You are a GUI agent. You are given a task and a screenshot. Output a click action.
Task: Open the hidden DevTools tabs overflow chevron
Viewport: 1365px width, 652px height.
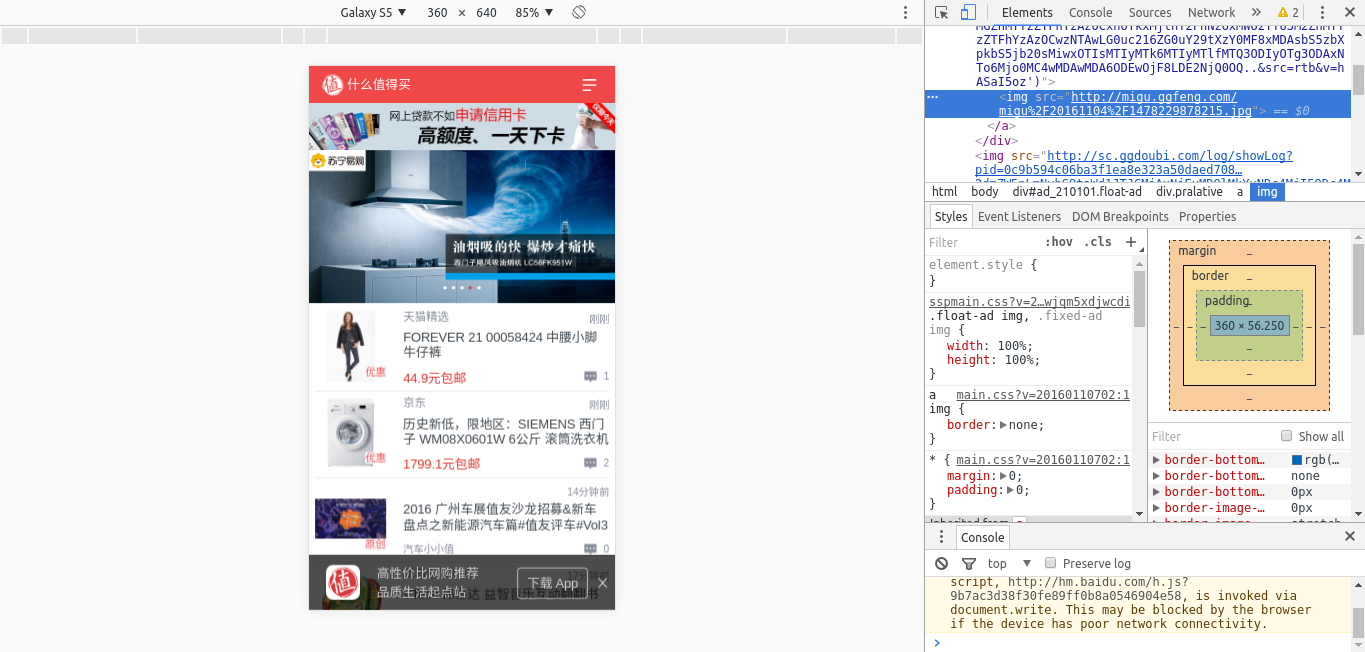click(1256, 12)
